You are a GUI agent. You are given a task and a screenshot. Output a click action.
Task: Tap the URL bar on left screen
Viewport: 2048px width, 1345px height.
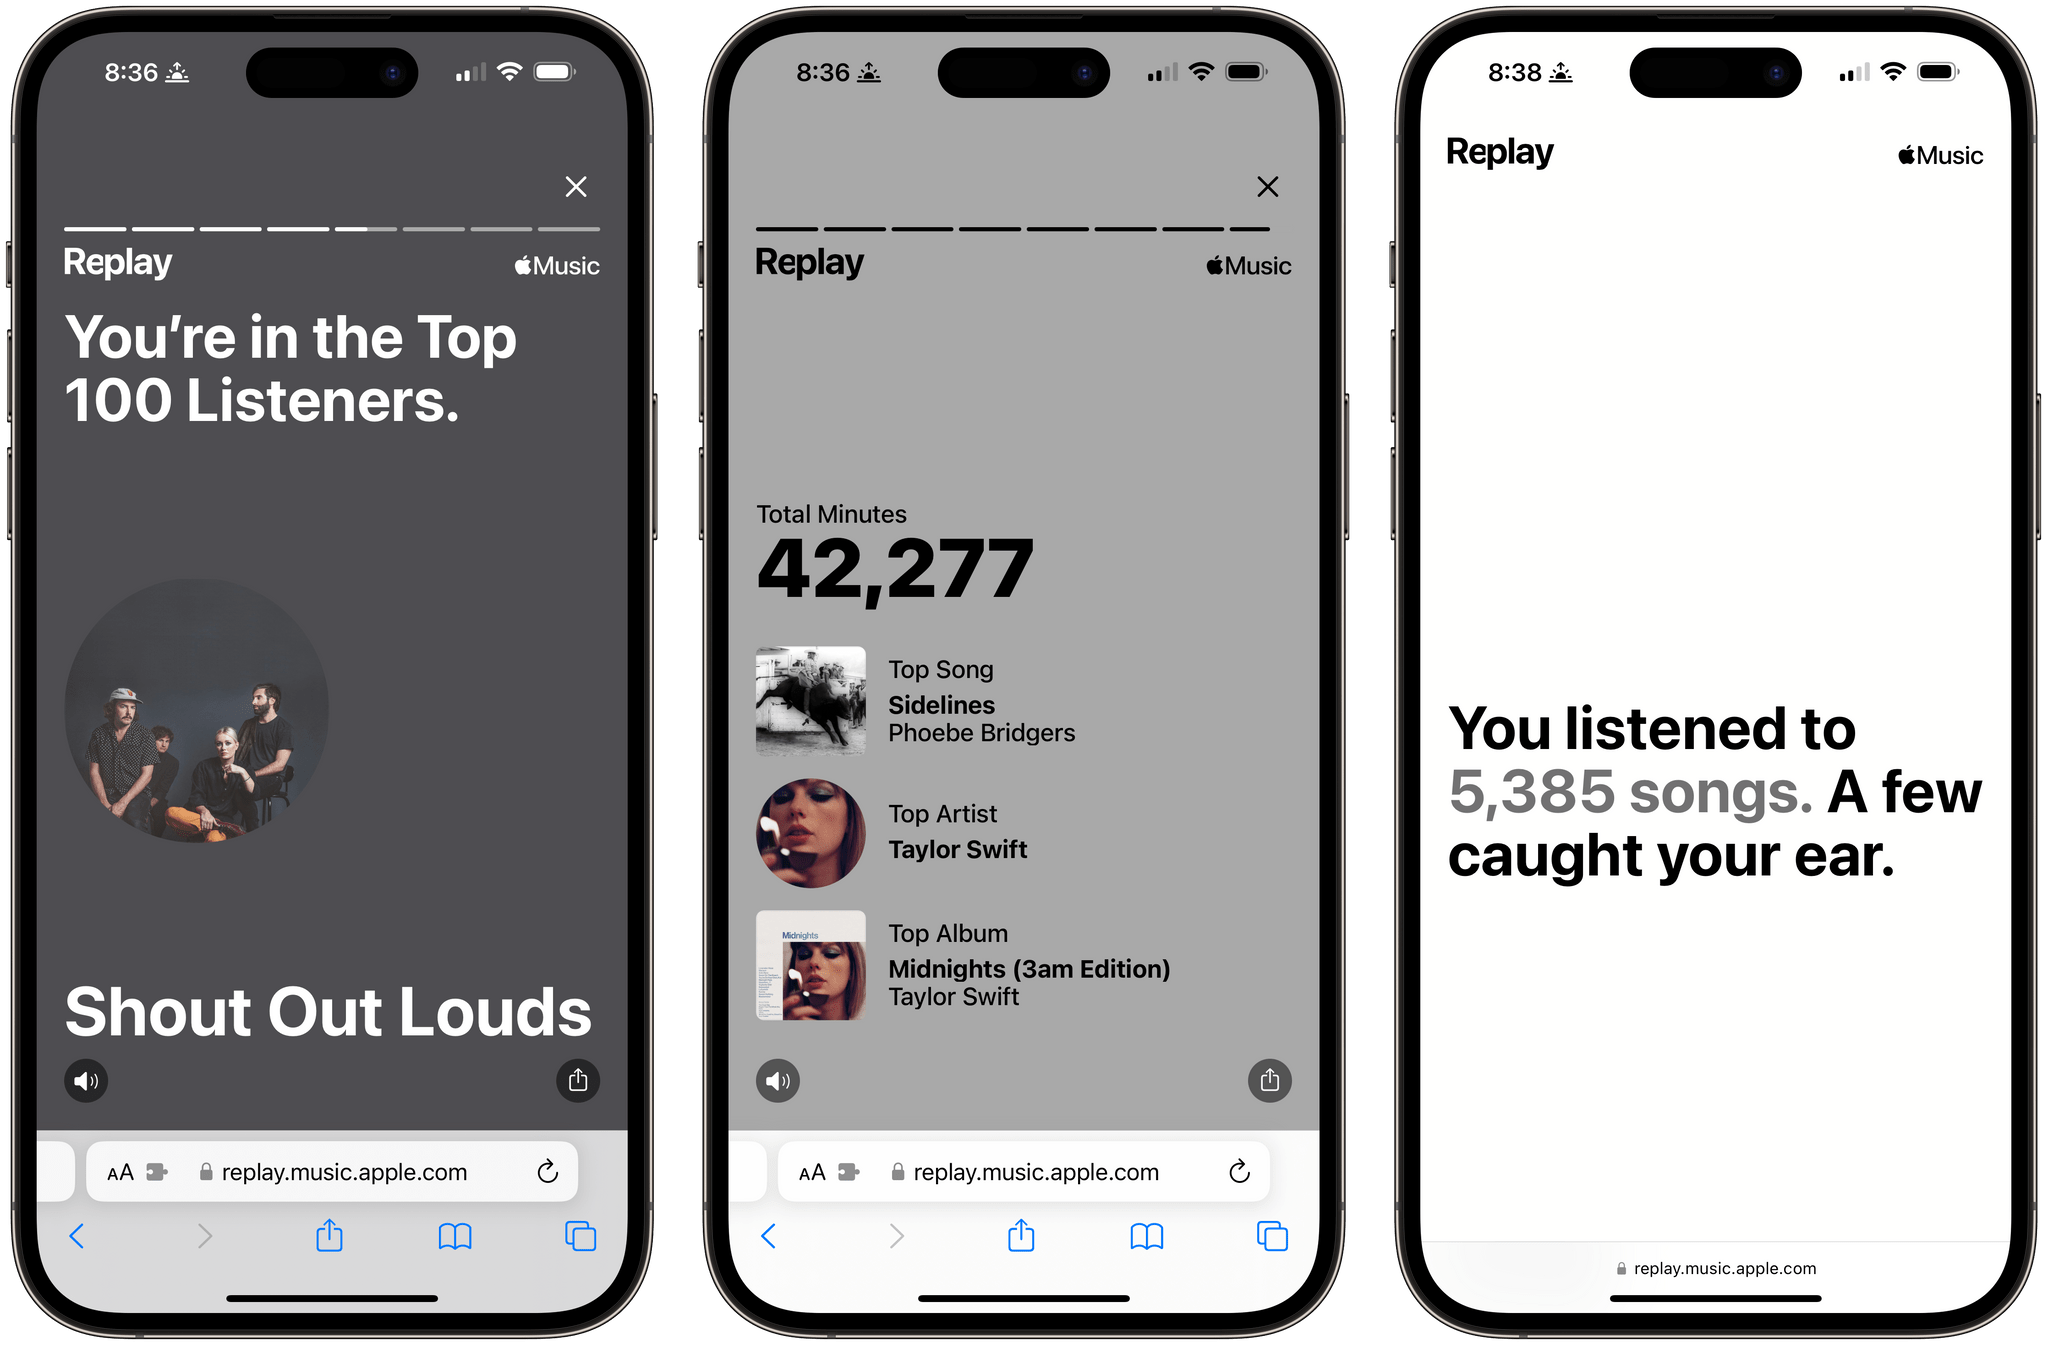pyautogui.click(x=345, y=1163)
